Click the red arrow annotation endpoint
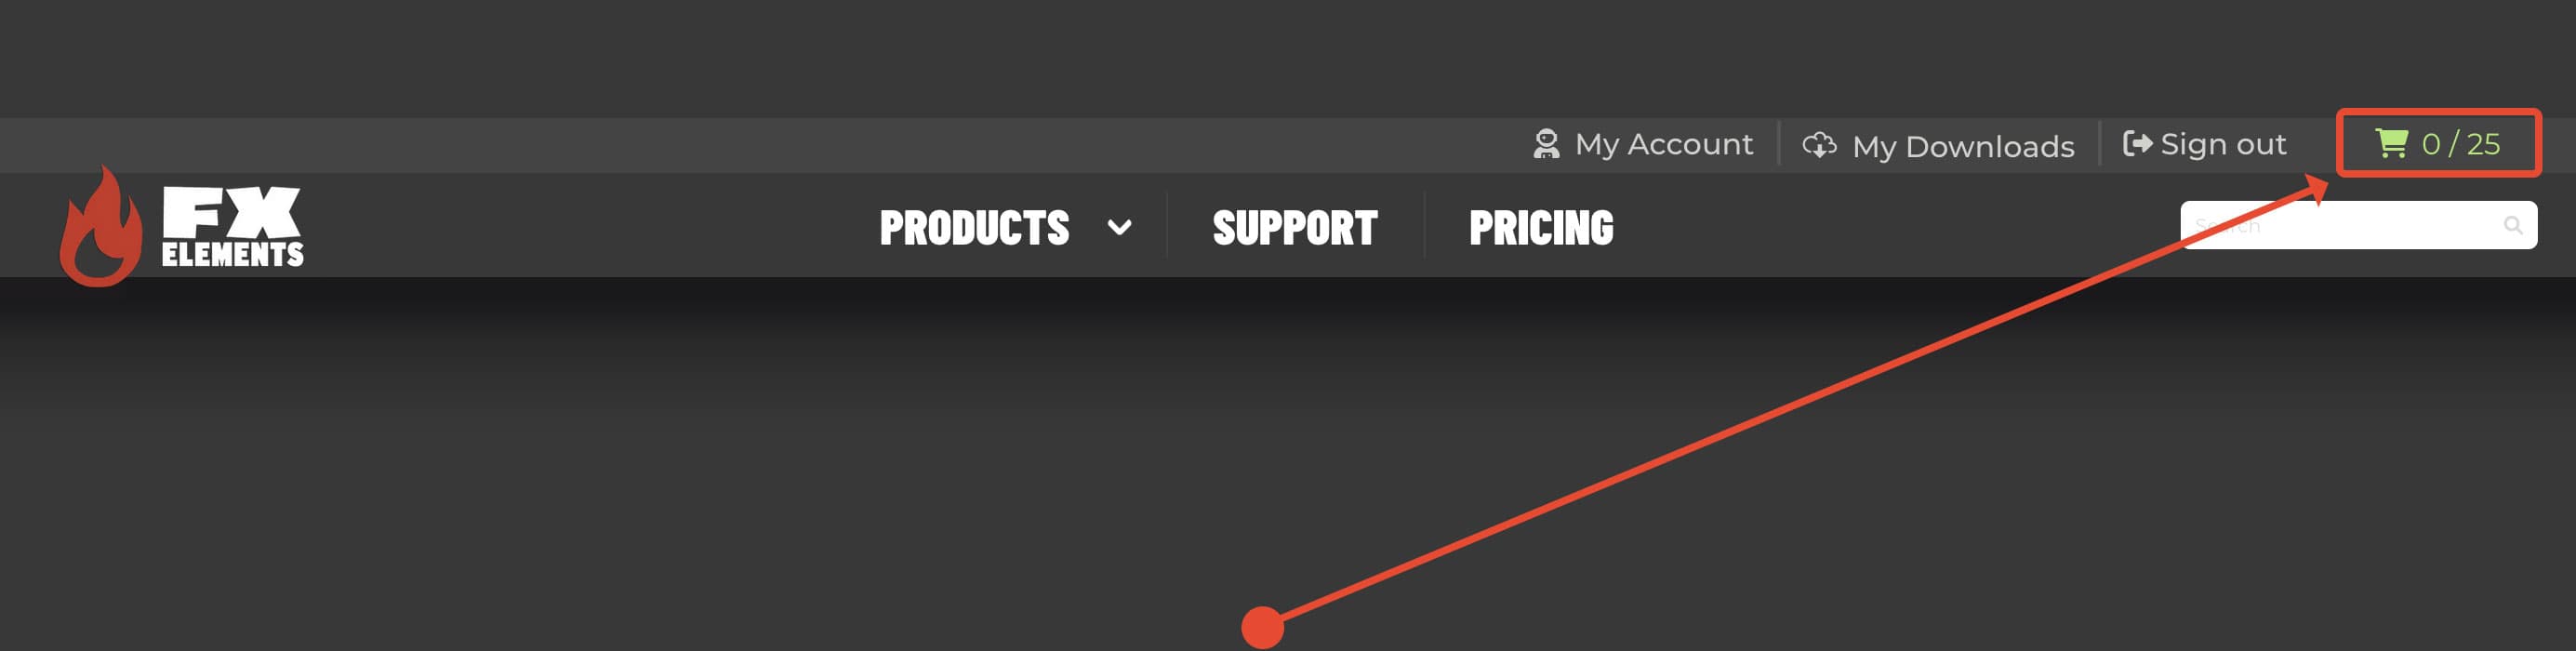 point(1262,628)
